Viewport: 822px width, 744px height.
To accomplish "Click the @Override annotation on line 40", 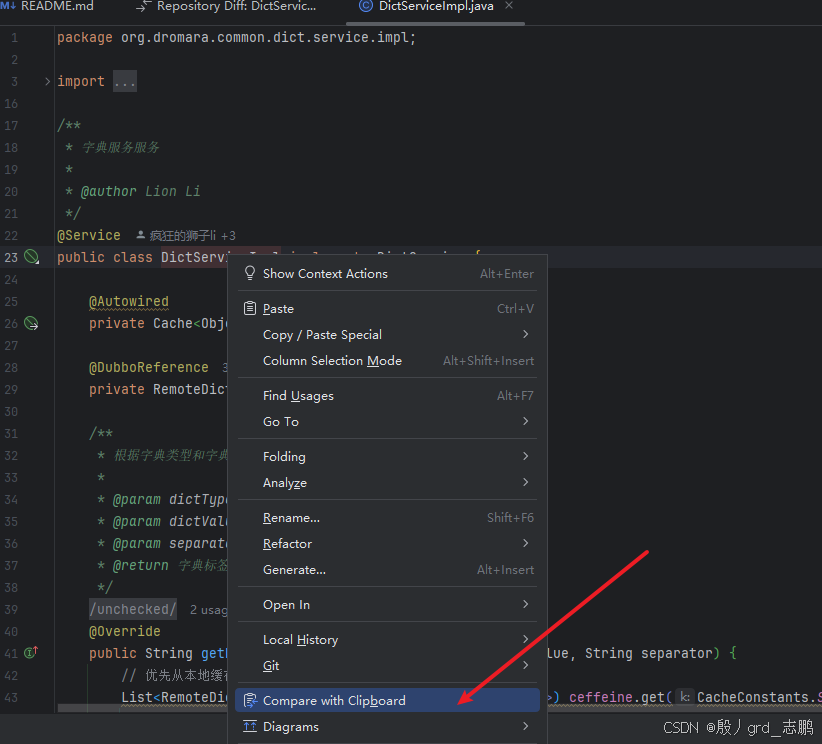I will point(125,631).
